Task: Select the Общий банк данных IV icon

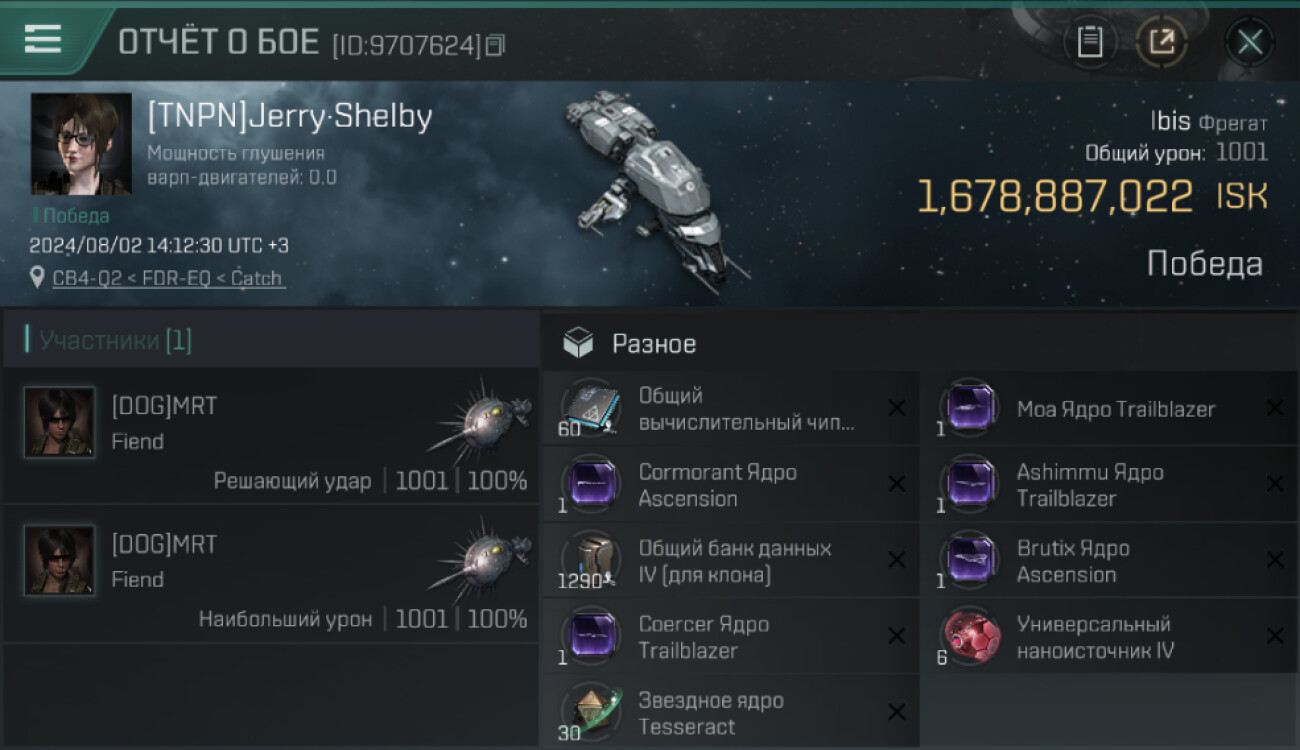Action: point(590,560)
